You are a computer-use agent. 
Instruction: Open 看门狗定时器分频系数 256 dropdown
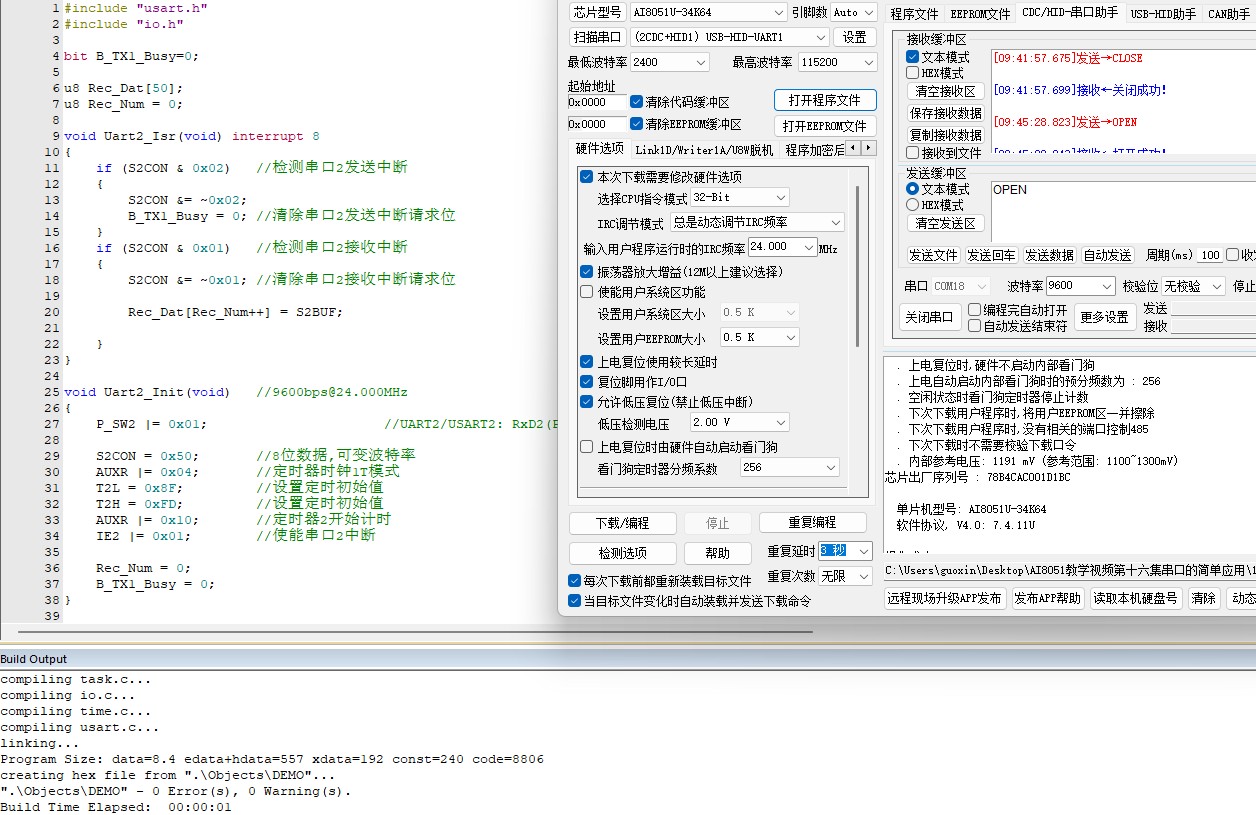[x=790, y=468]
